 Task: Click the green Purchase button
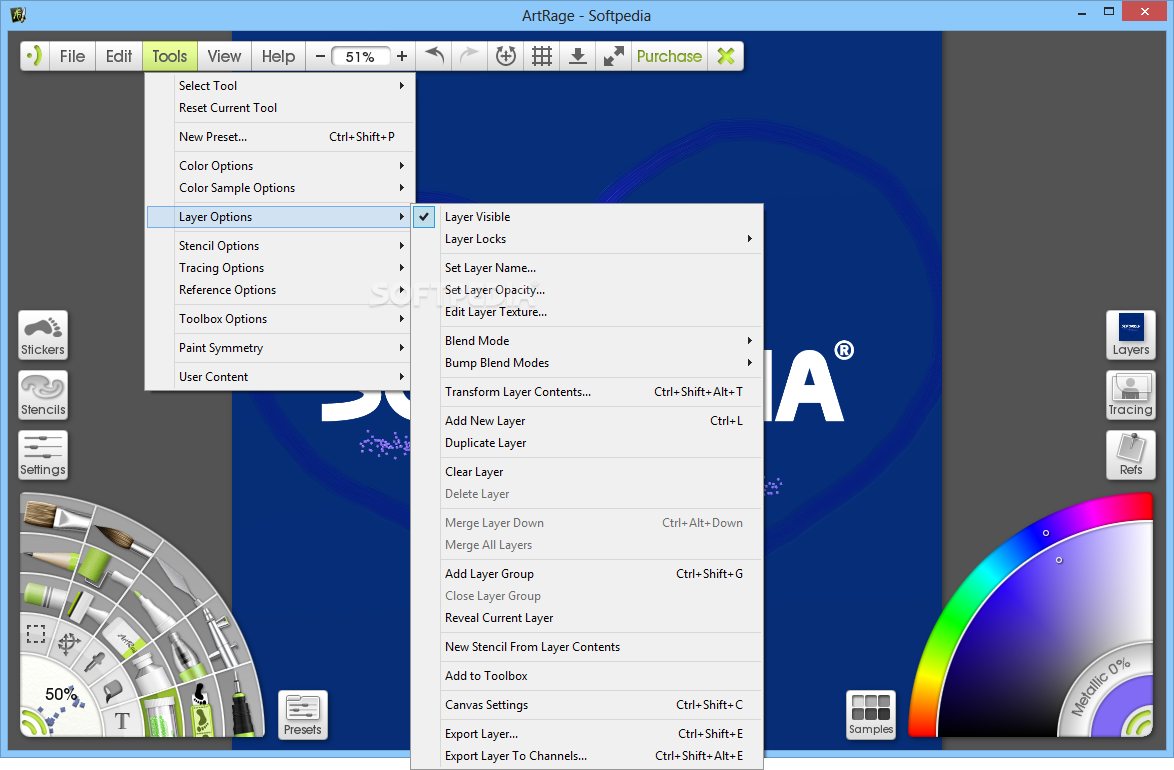click(669, 56)
